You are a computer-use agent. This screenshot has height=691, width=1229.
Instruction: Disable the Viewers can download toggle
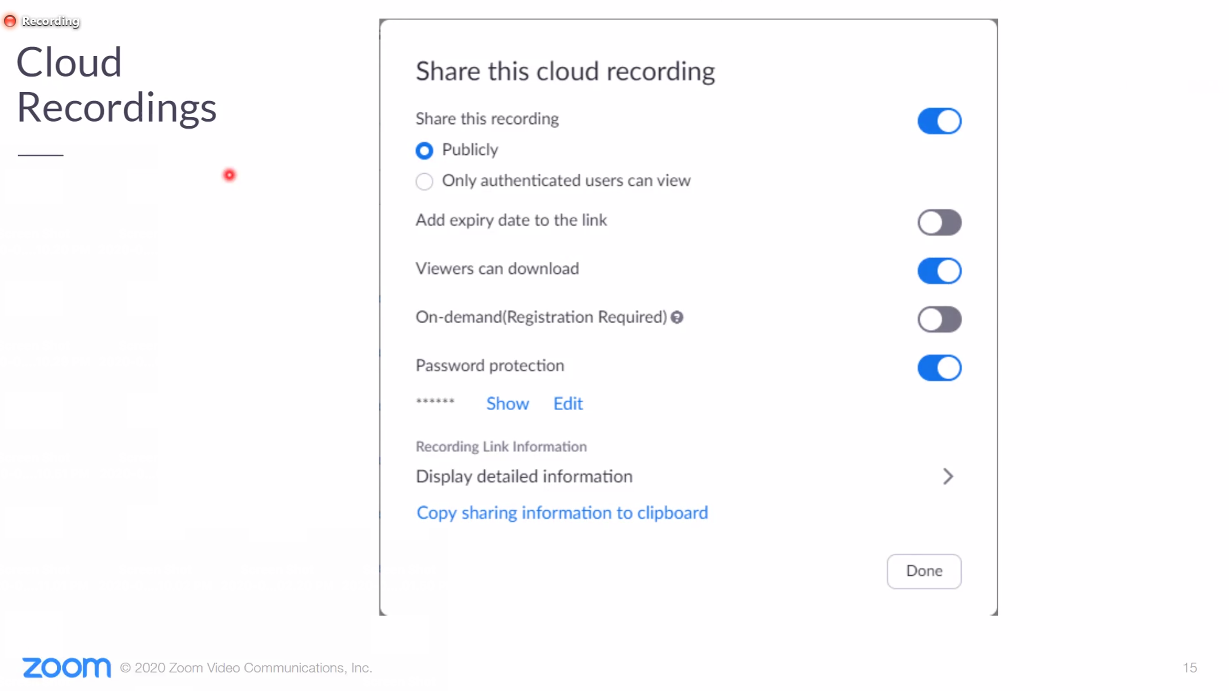[x=938, y=270]
